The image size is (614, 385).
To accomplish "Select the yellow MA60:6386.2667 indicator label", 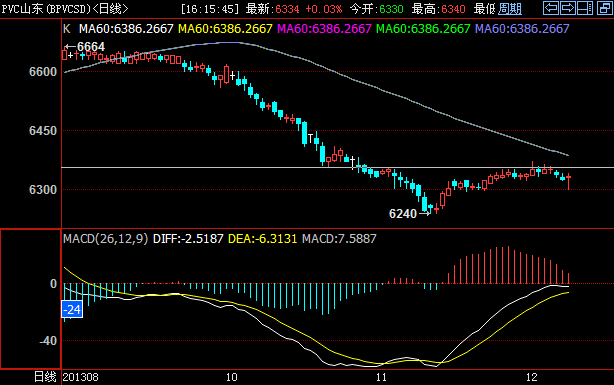I will [x=225, y=29].
